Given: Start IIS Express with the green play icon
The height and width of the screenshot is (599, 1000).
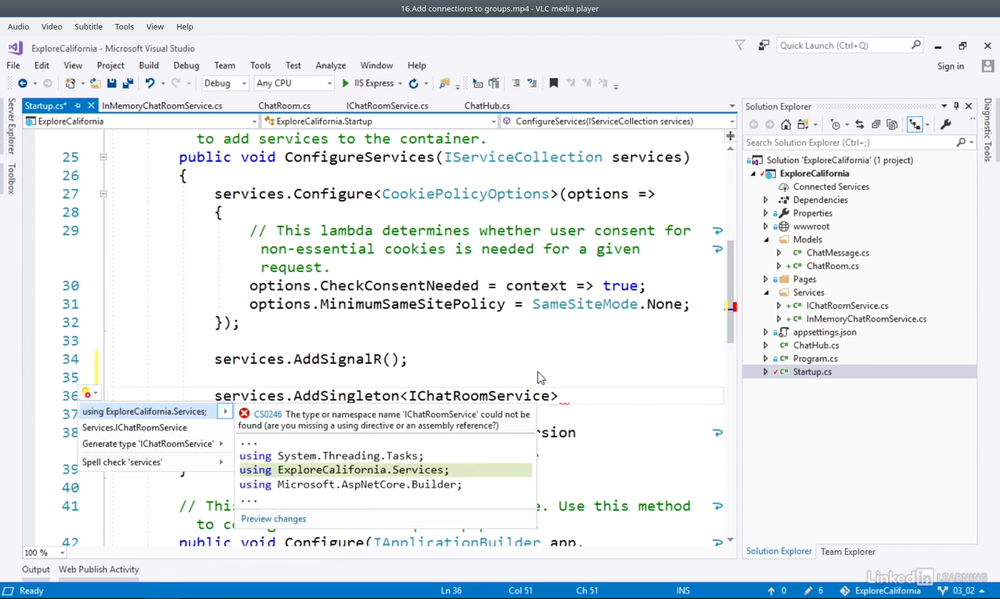Looking at the screenshot, I should (346, 83).
